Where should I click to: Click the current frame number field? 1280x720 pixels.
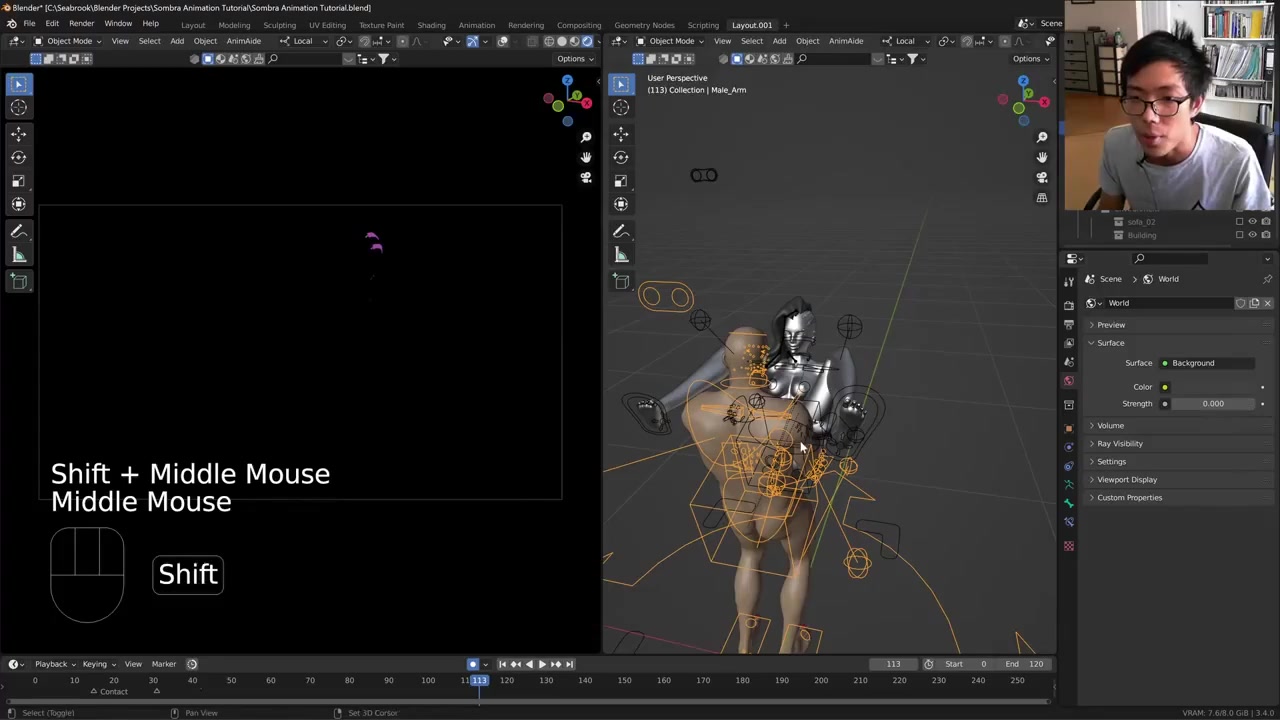pos(893,664)
